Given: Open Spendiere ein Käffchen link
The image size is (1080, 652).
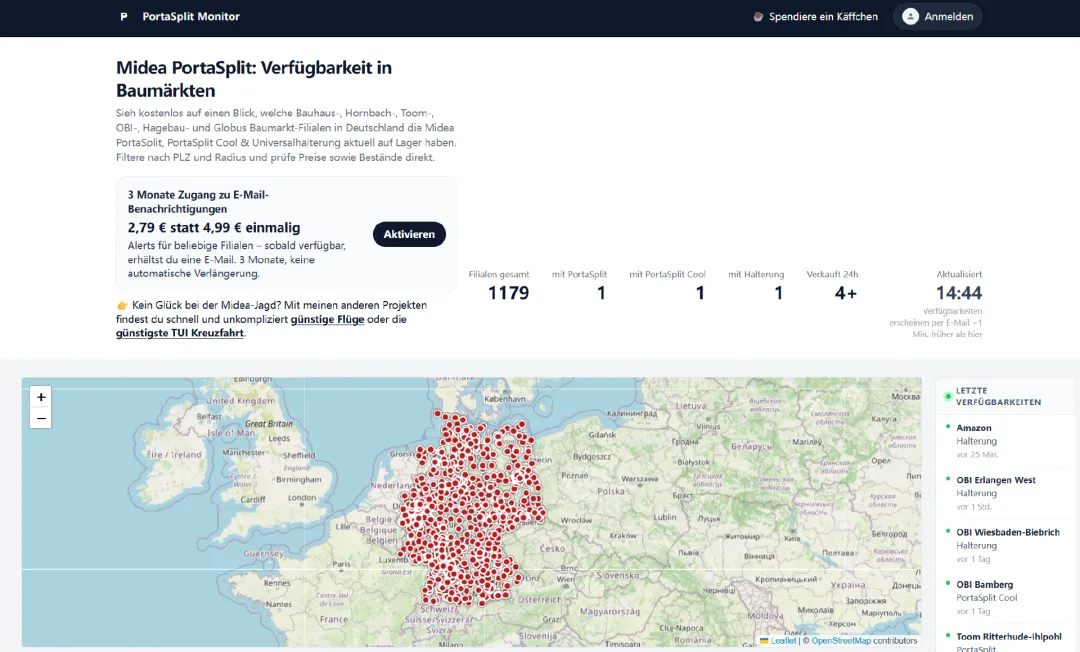Looking at the screenshot, I should (x=816, y=17).
